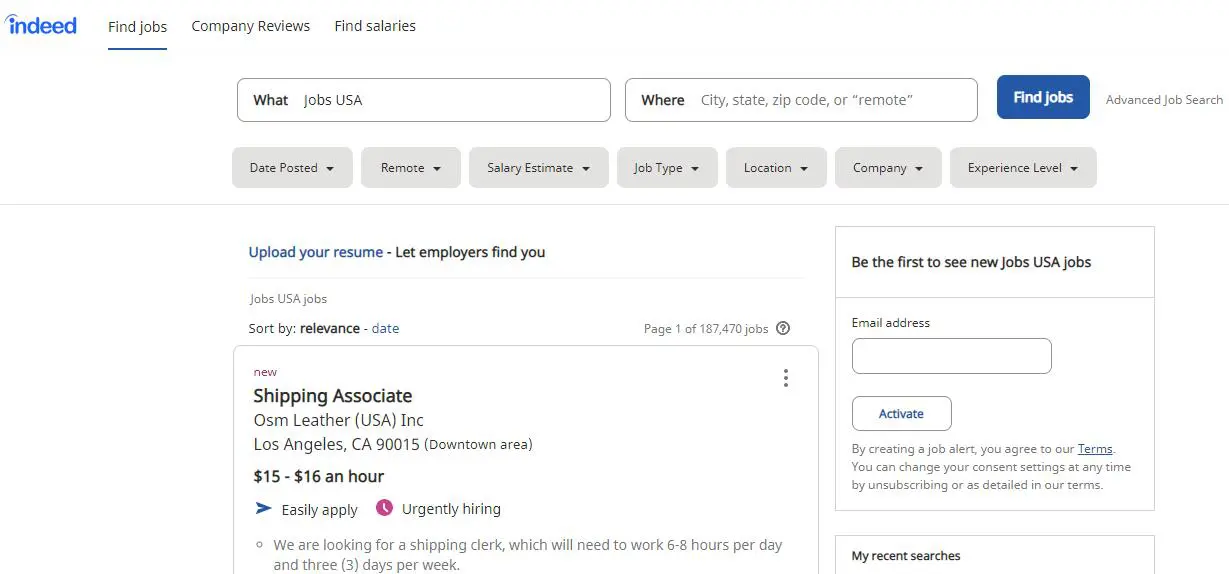Click the My recent searches heading
The width and height of the screenshot is (1229, 574).
(x=906, y=556)
